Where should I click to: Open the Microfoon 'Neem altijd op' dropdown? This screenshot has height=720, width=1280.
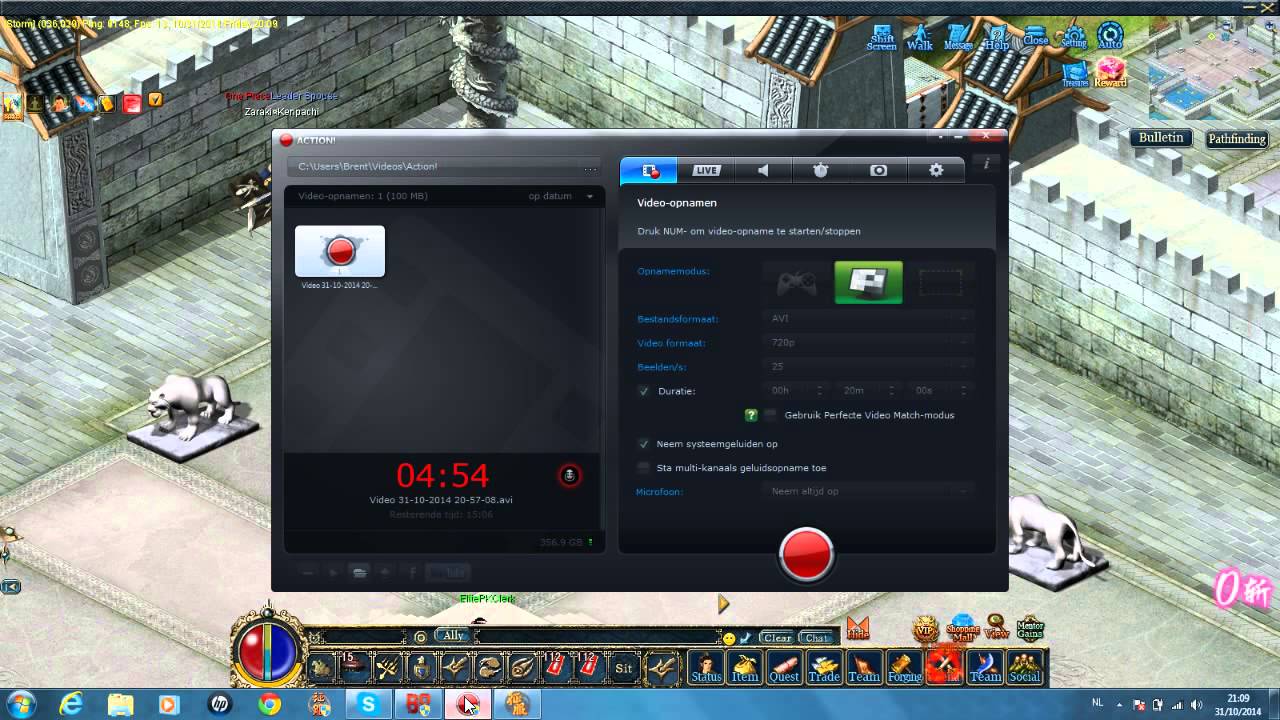coord(869,491)
